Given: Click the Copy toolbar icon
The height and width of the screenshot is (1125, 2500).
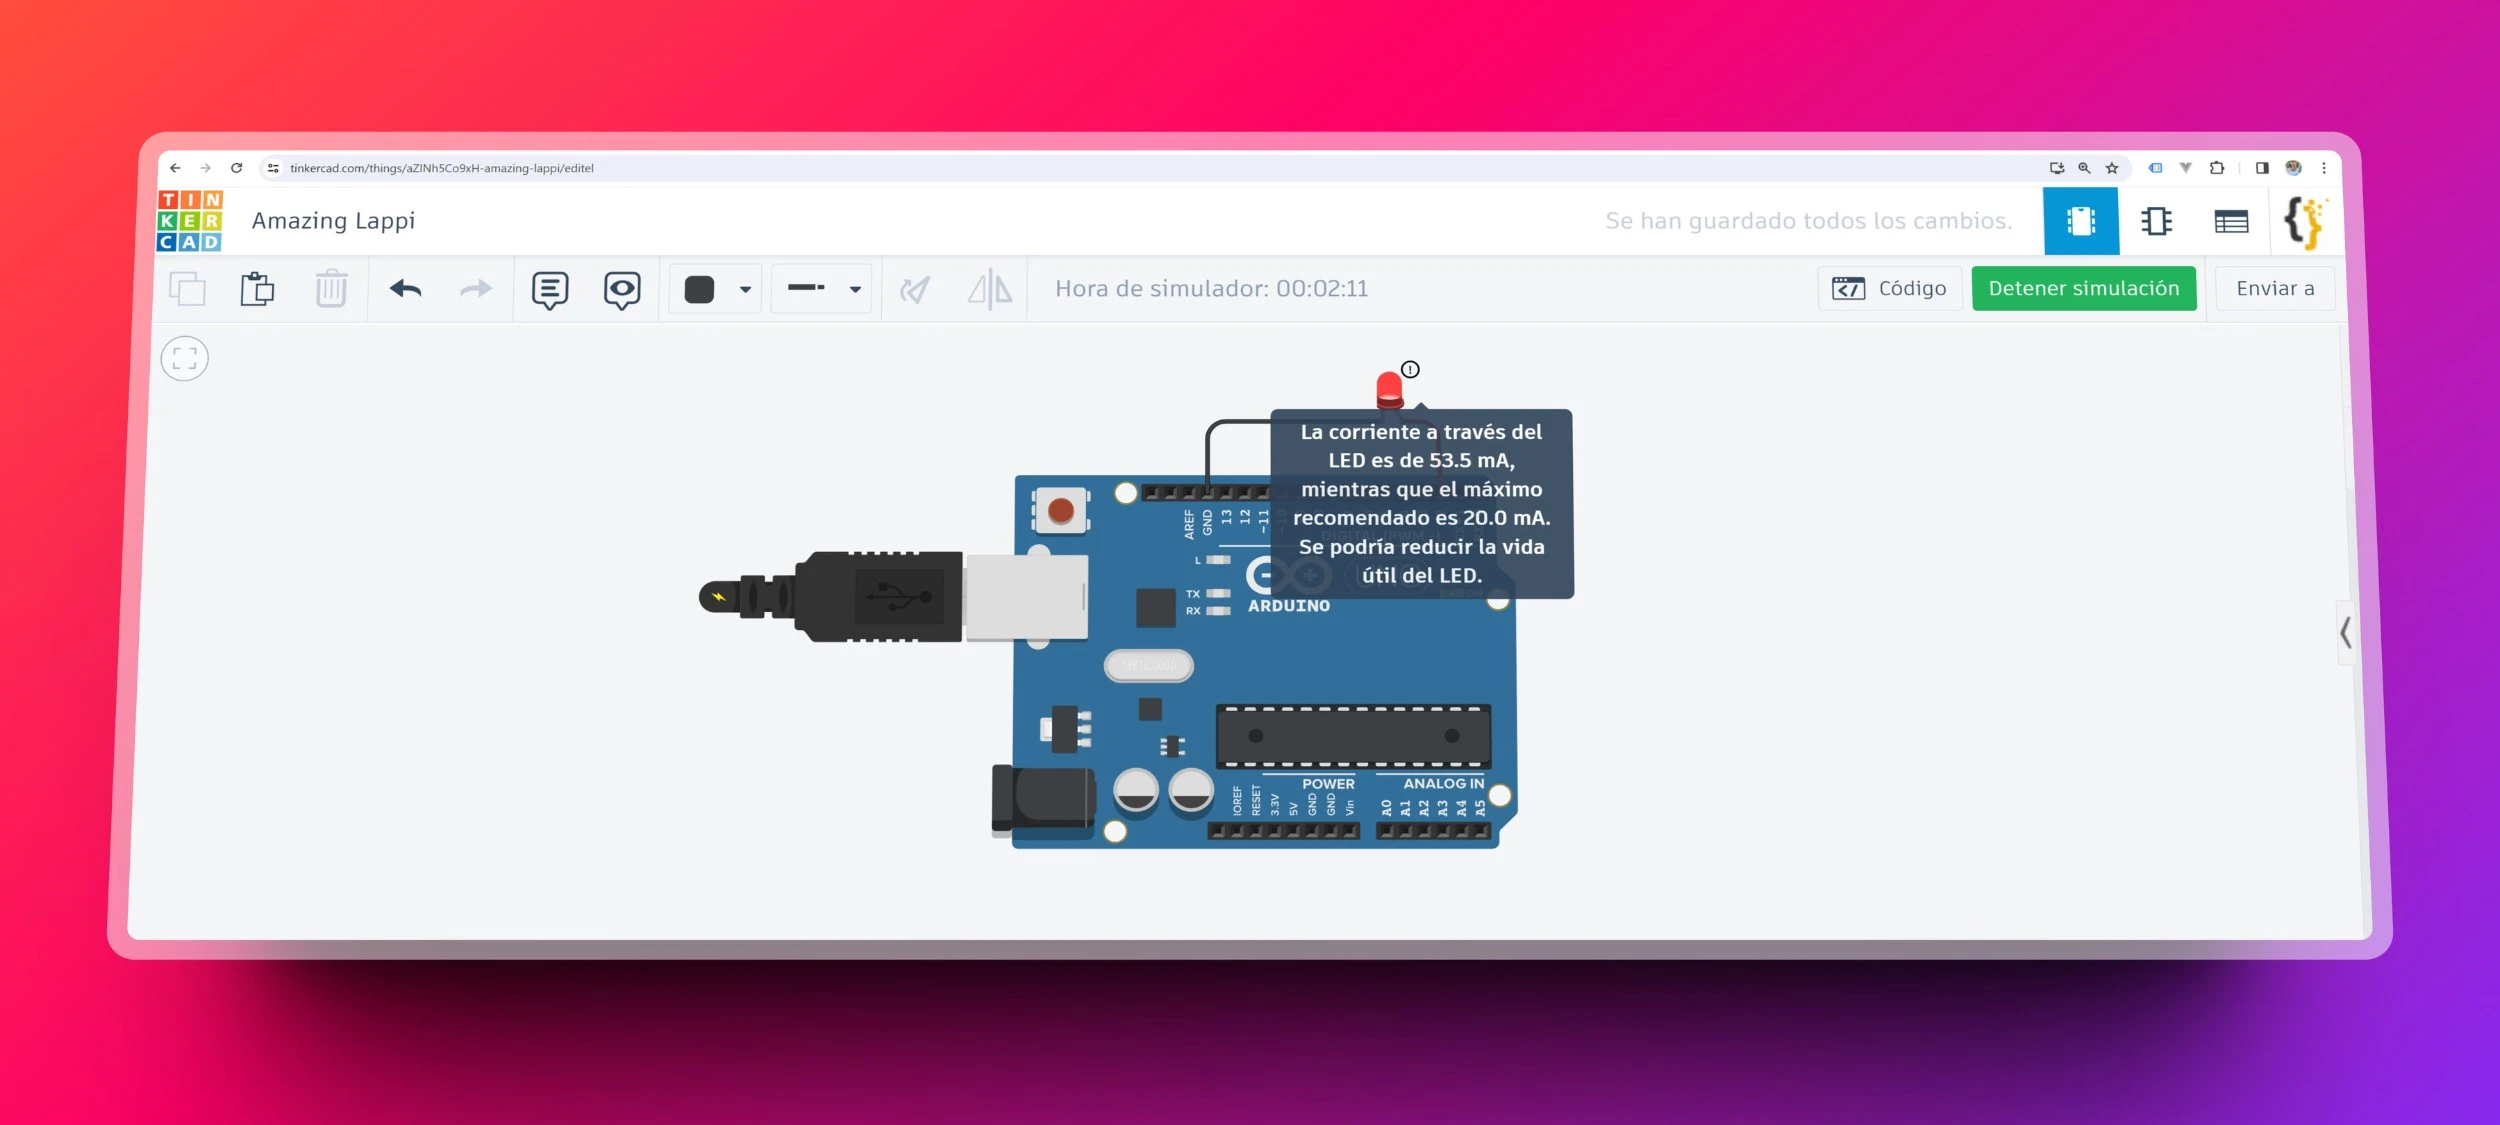Looking at the screenshot, I should click(187, 289).
